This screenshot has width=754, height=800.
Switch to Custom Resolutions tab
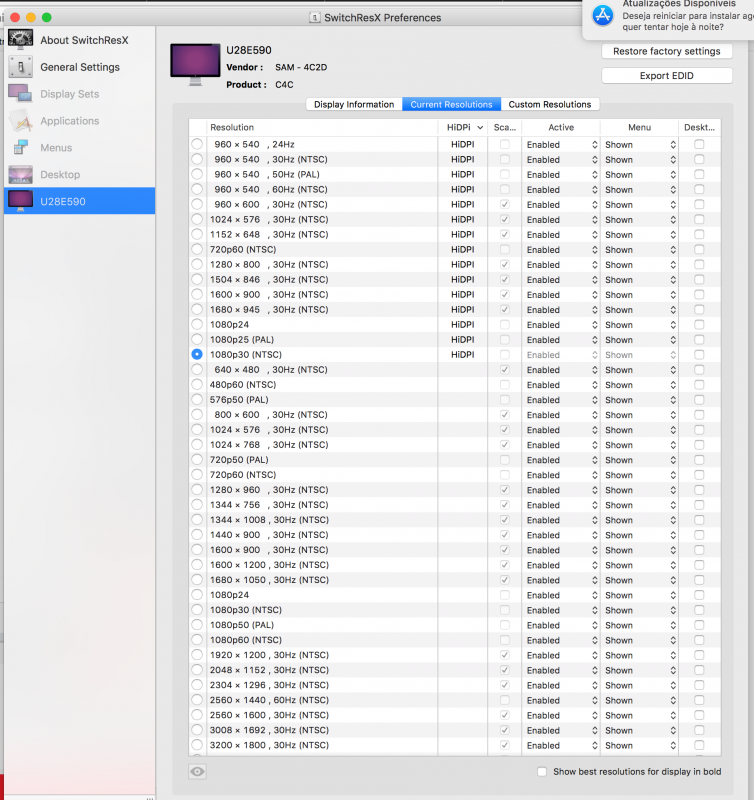pos(550,104)
